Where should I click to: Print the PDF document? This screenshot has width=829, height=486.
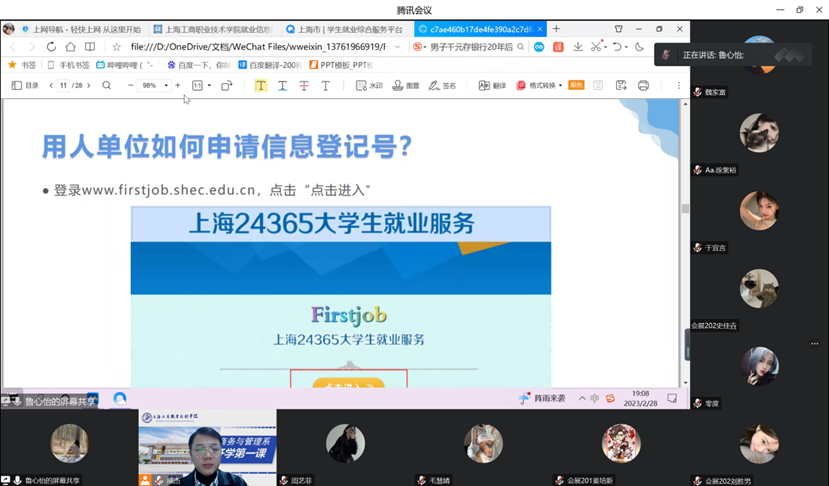pos(643,86)
